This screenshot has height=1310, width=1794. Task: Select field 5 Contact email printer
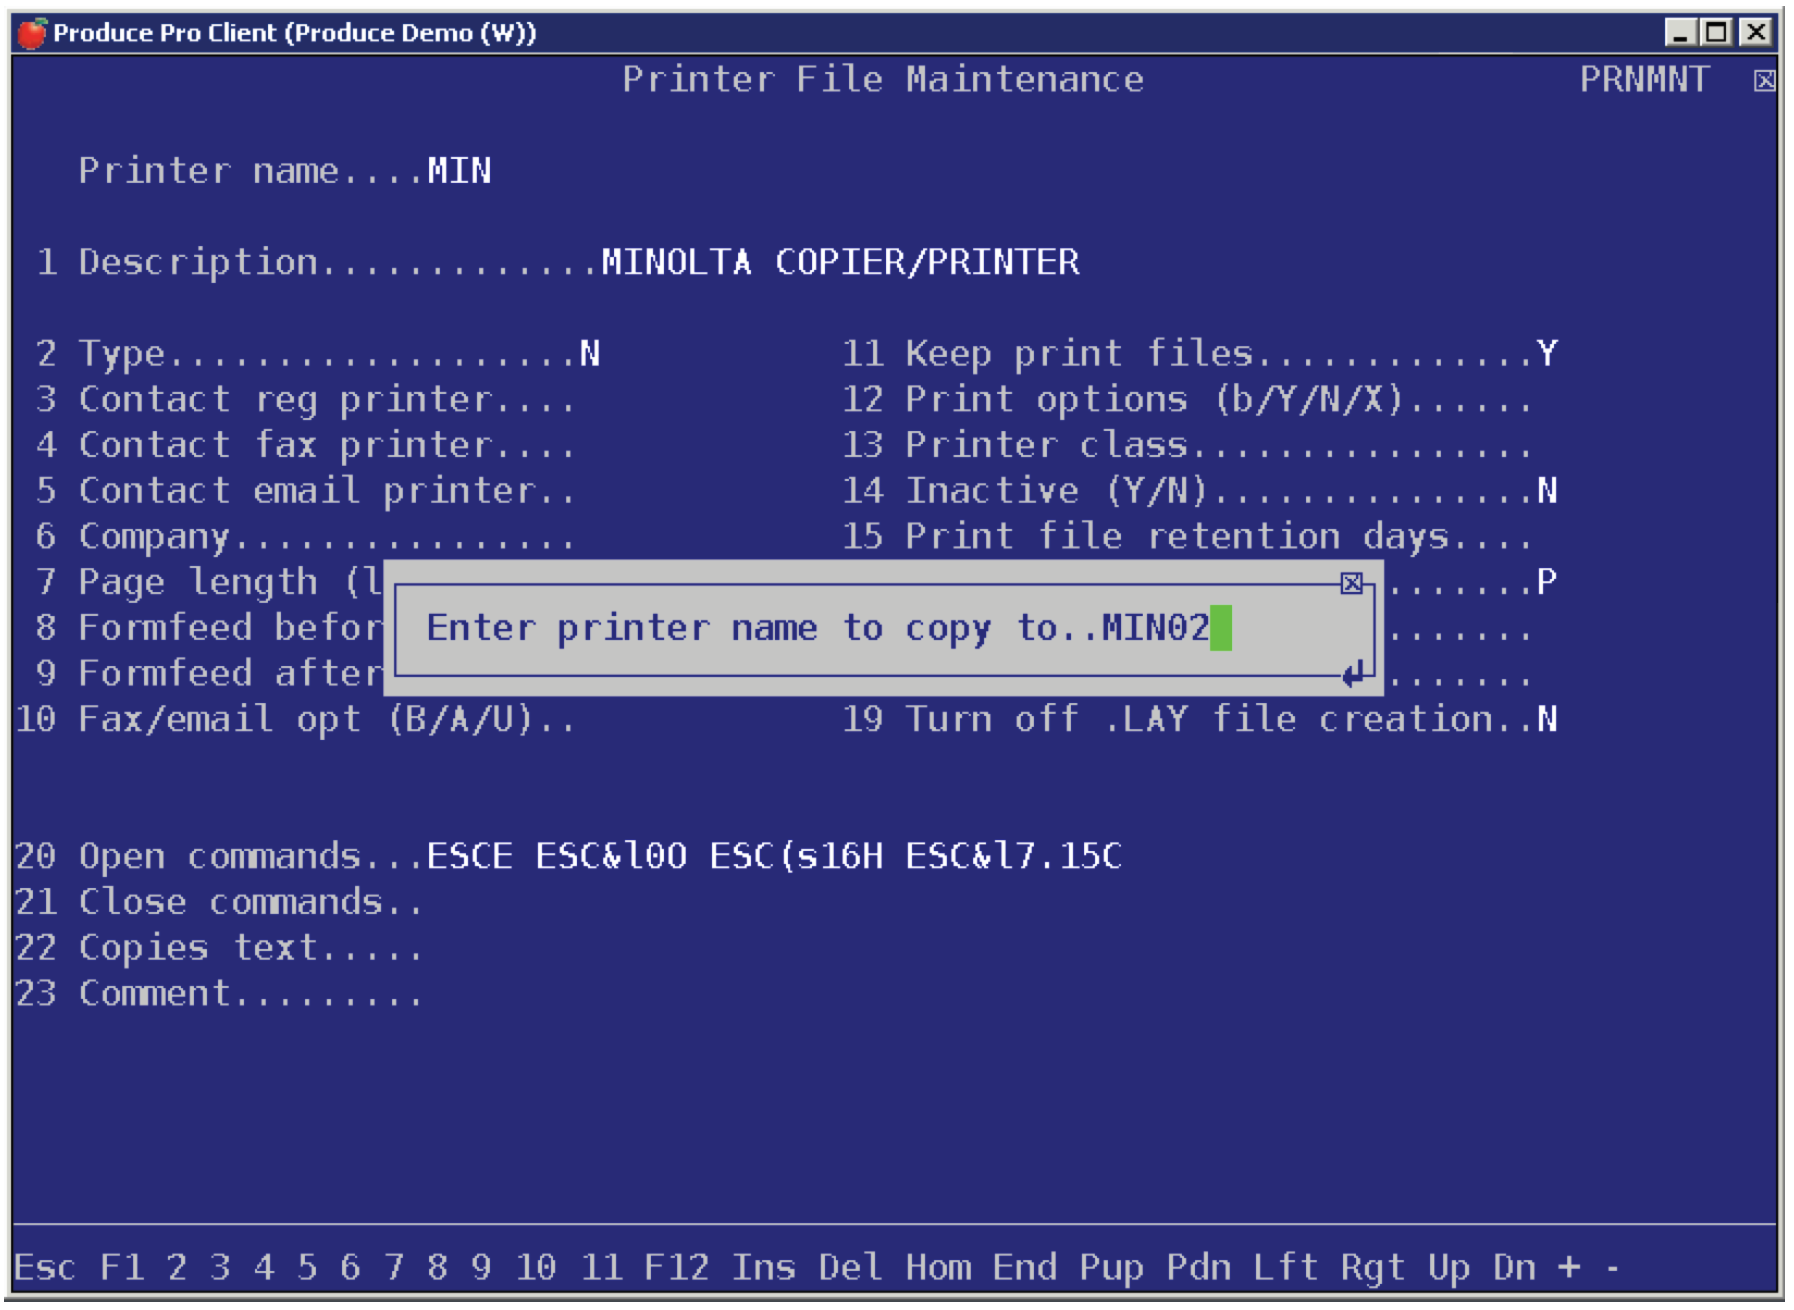pos(305,491)
